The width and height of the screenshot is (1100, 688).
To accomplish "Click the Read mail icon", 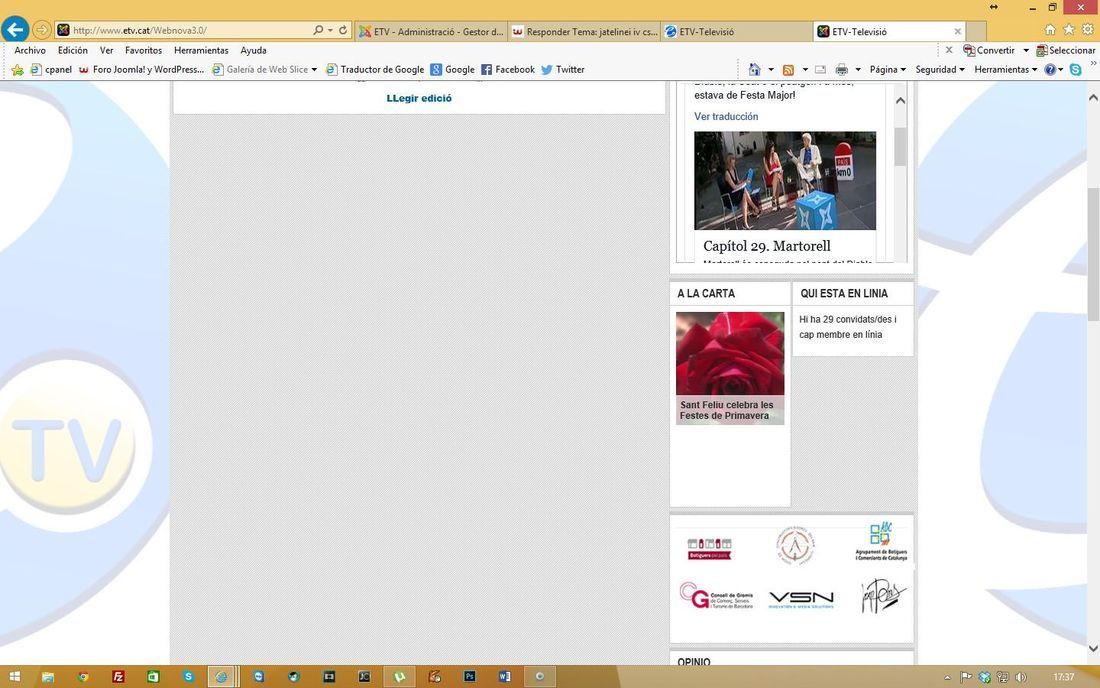I will 820,69.
